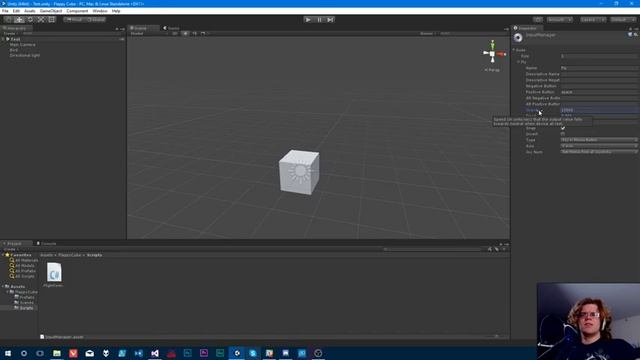Image resolution: width=640 pixels, height=360 pixels.
Task: Open the GameObject menu
Action: [x=51, y=11]
